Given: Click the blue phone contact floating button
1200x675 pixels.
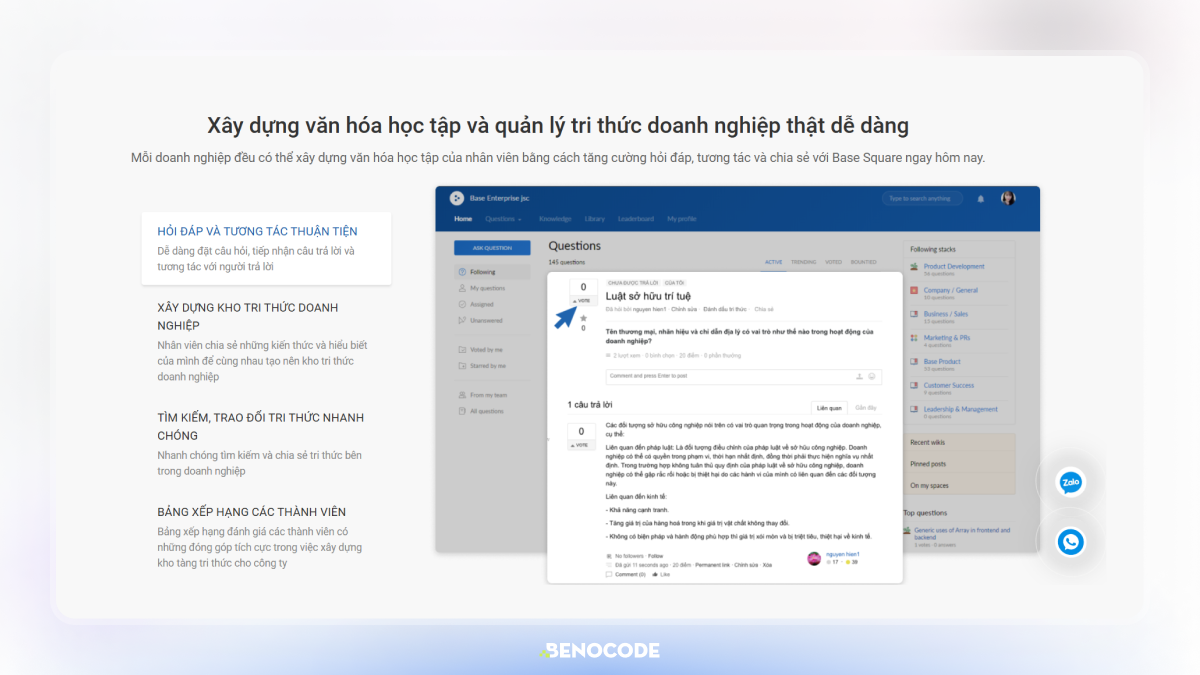Looking at the screenshot, I should 1071,542.
